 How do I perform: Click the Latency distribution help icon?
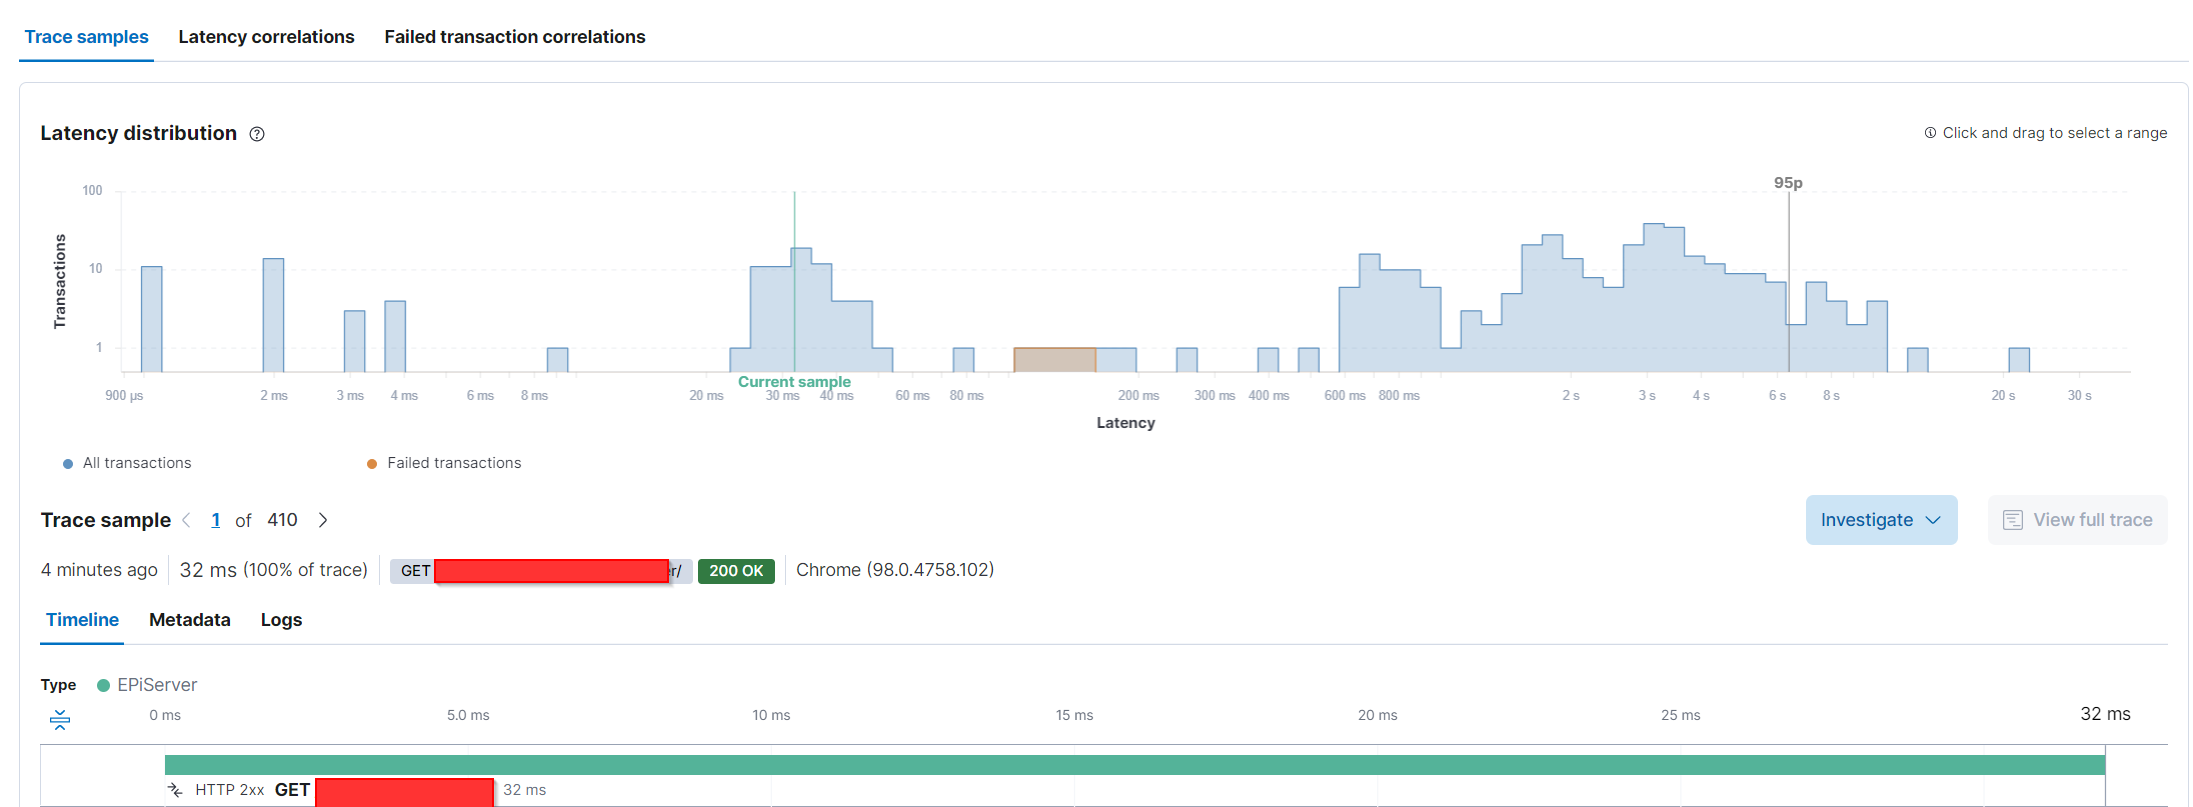[257, 134]
